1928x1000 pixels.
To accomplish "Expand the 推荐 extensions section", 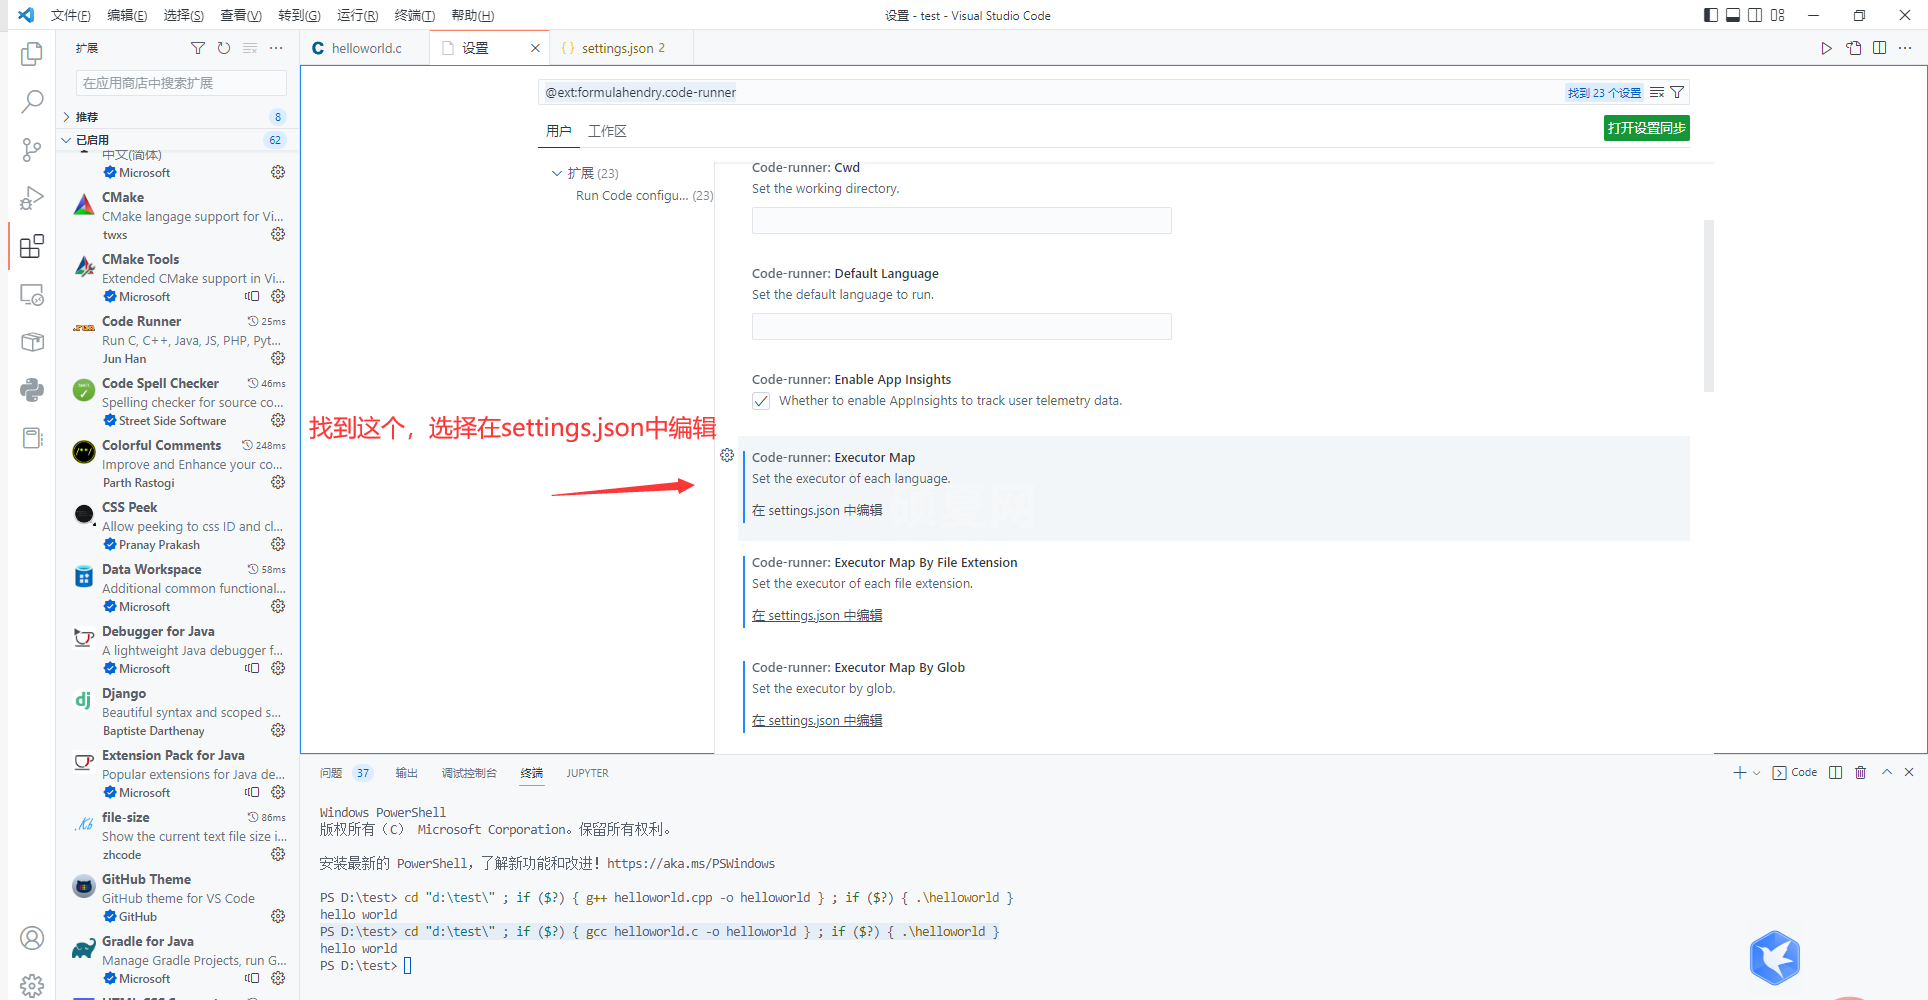I will point(178,117).
